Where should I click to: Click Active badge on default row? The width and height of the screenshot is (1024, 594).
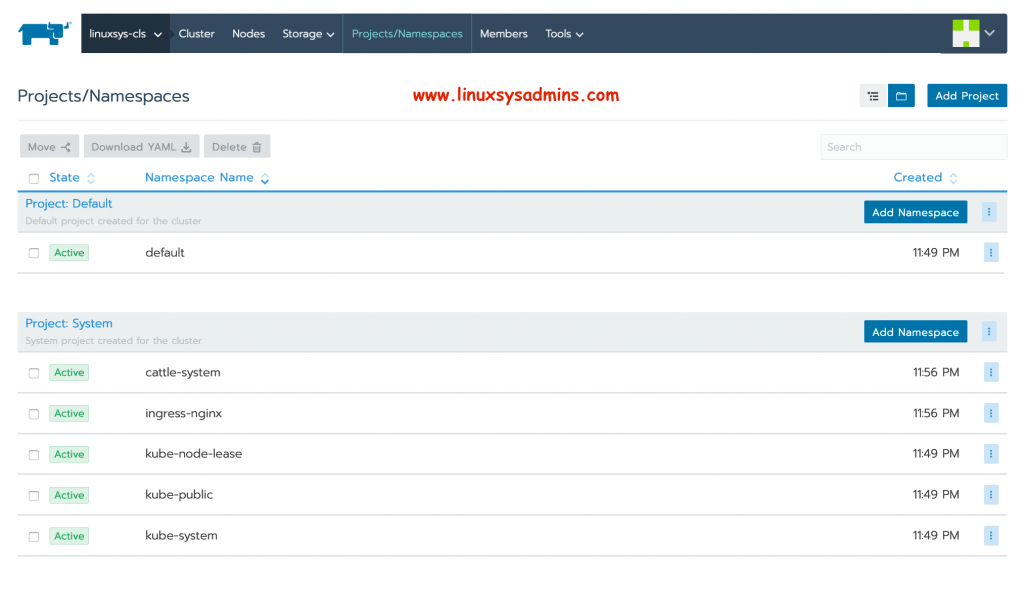tap(69, 253)
